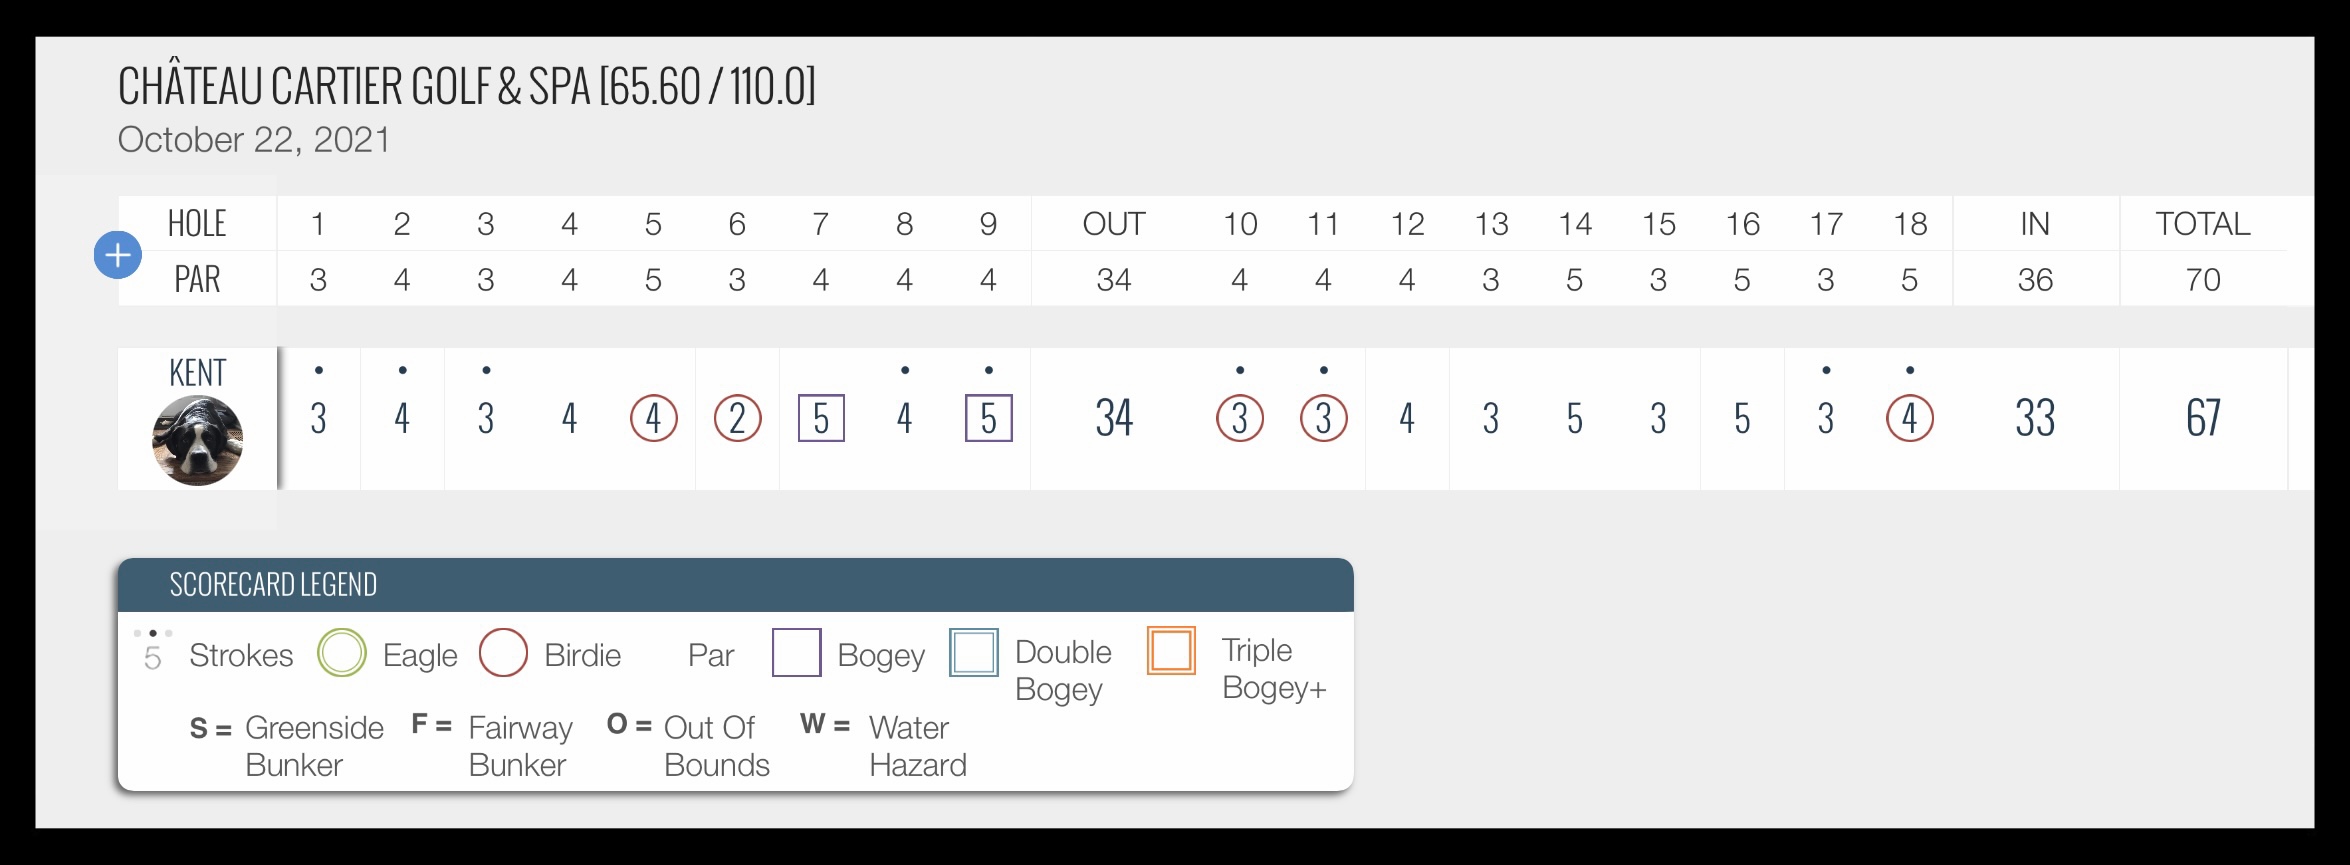2350x865 pixels.
Task: Click the Strokes dots legend symbol
Action: [153, 651]
